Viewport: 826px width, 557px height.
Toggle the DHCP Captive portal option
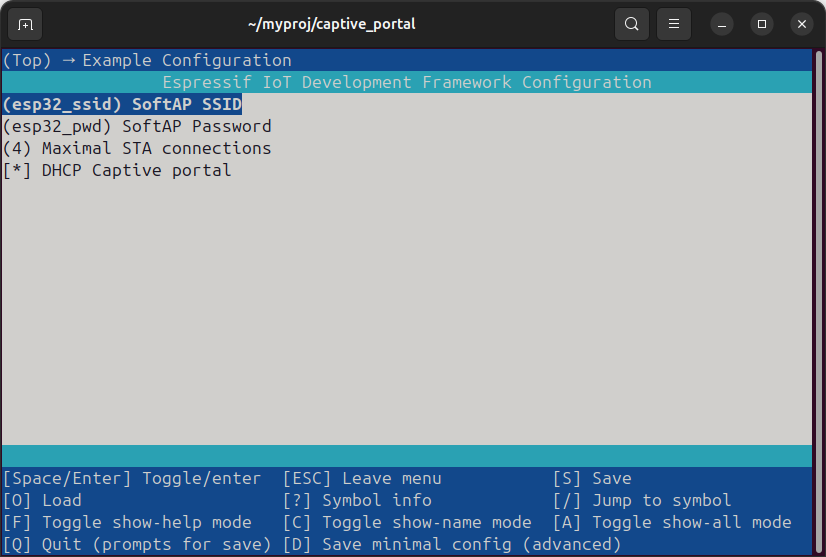coord(117,171)
